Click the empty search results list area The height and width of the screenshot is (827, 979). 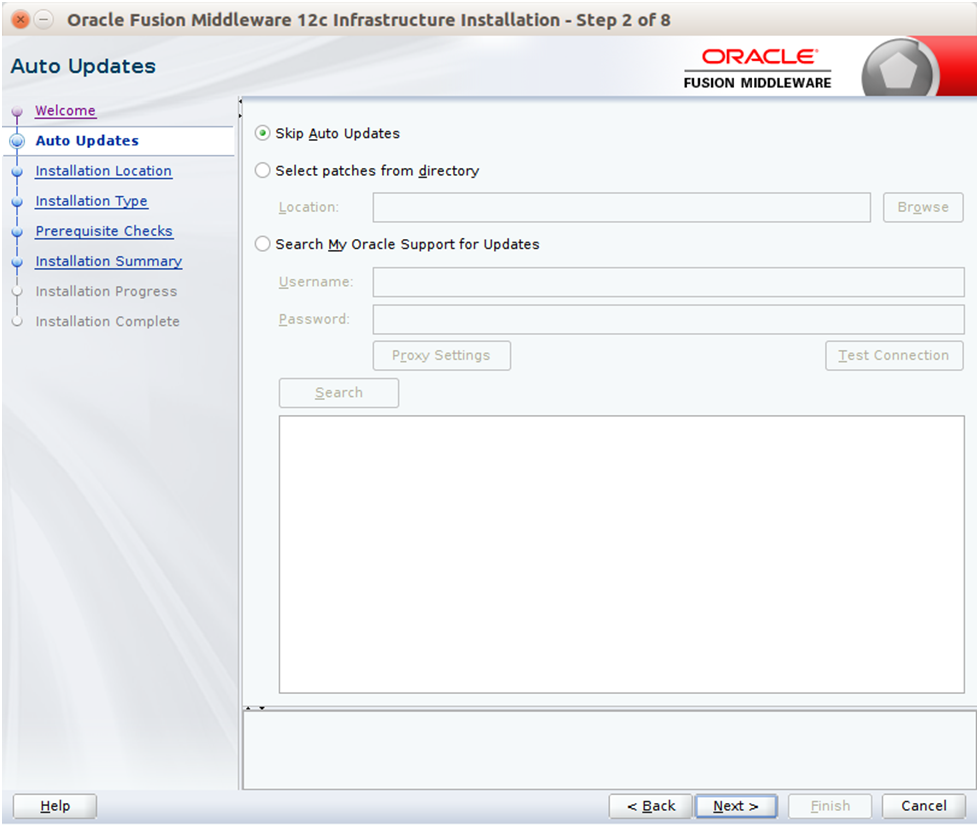622,554
